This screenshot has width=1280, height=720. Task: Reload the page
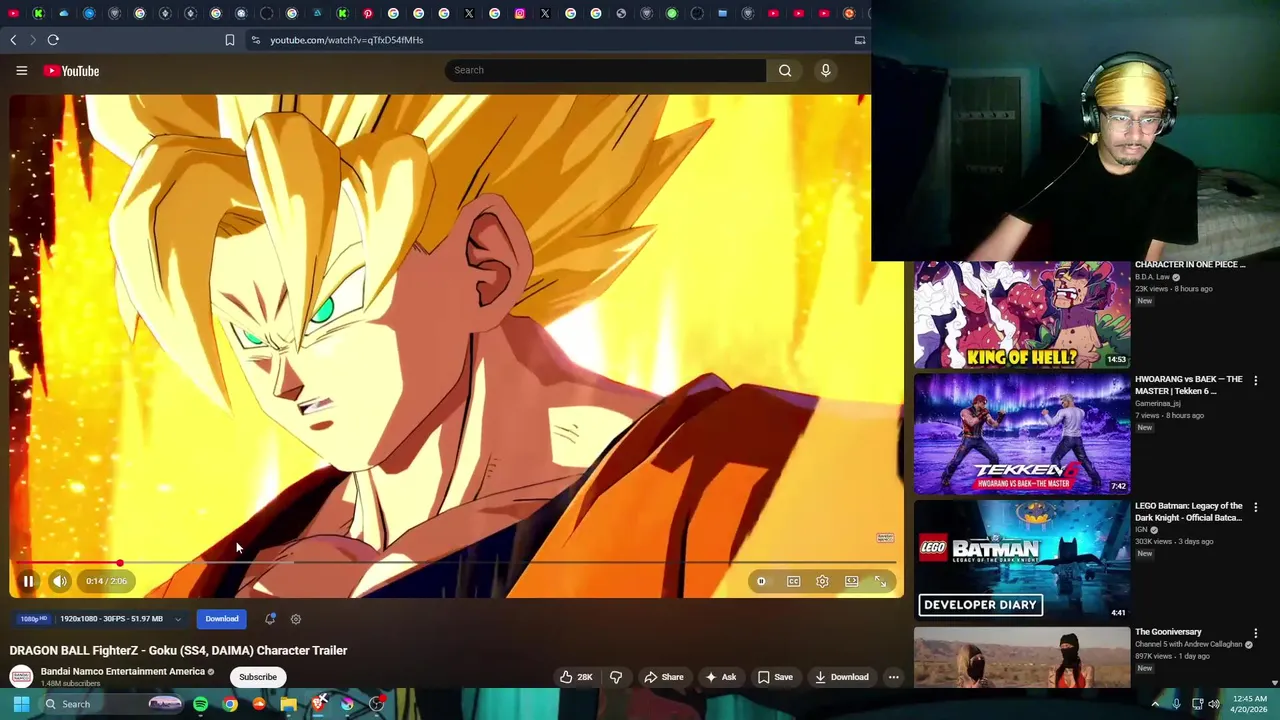click(53, 40)
